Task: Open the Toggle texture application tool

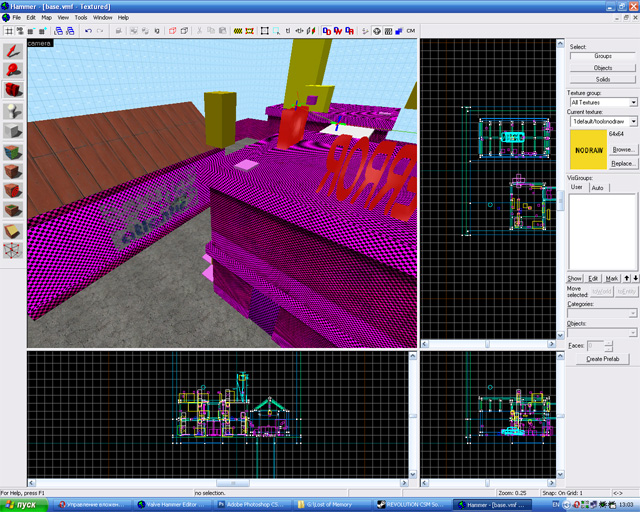Action: pyautogui.click(x=13, y=152)
